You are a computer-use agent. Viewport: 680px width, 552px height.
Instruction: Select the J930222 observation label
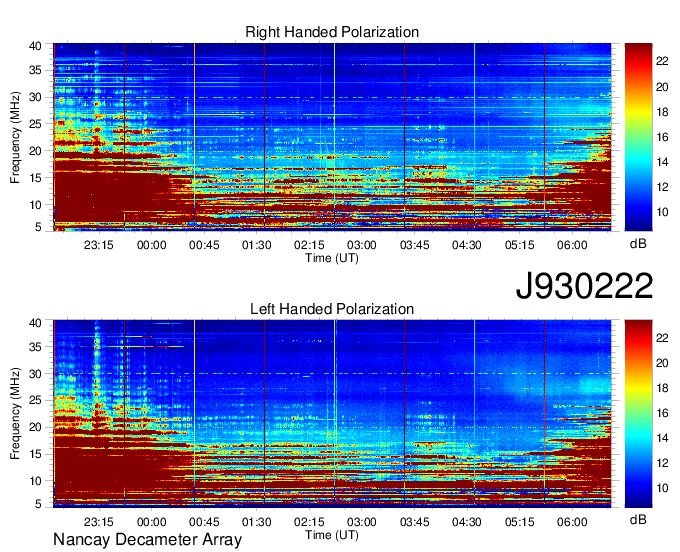pyautogui.click(x=584, y=286)
